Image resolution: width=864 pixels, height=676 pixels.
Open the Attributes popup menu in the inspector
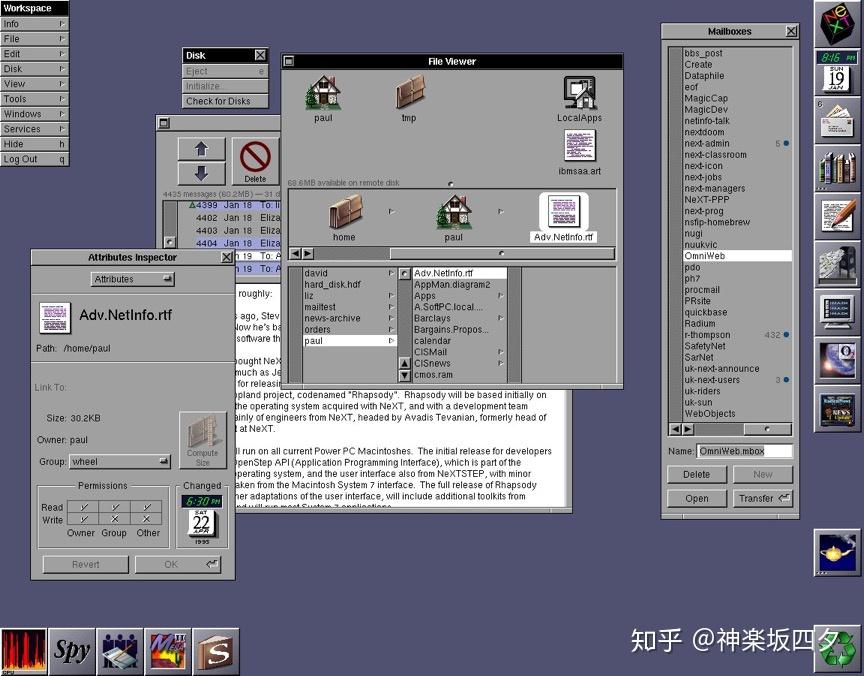[131, 278]
